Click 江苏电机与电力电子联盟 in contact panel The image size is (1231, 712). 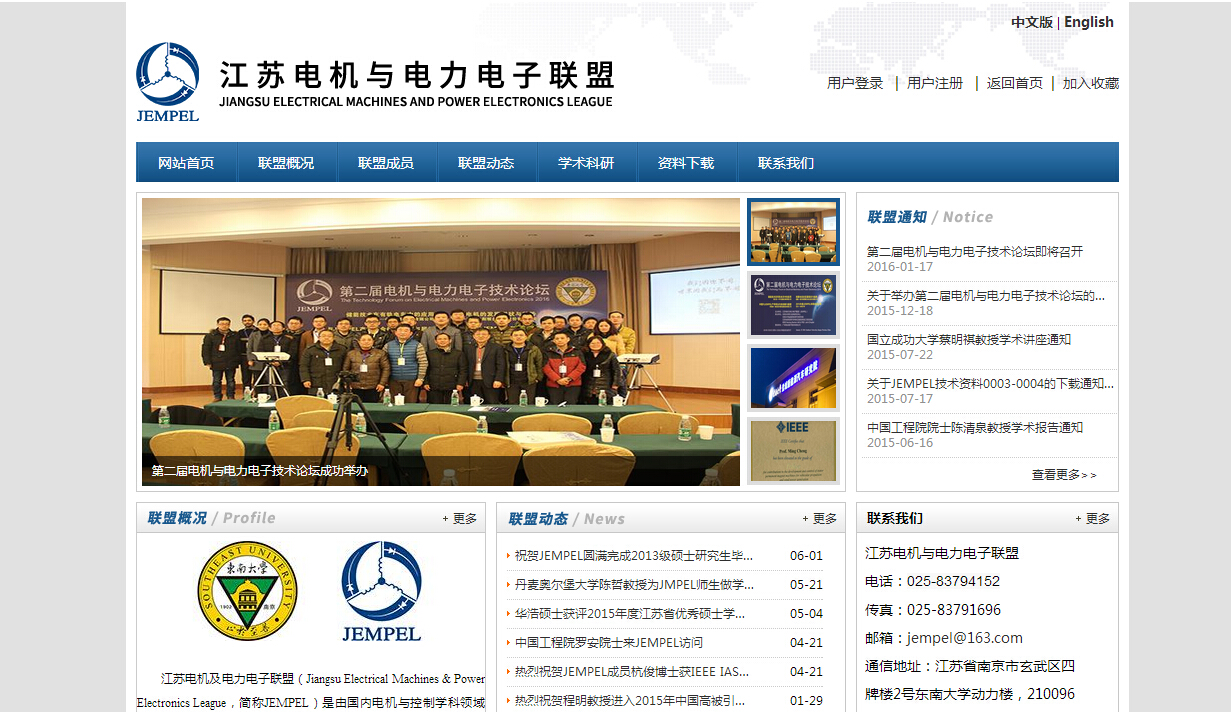pos(942,553)
